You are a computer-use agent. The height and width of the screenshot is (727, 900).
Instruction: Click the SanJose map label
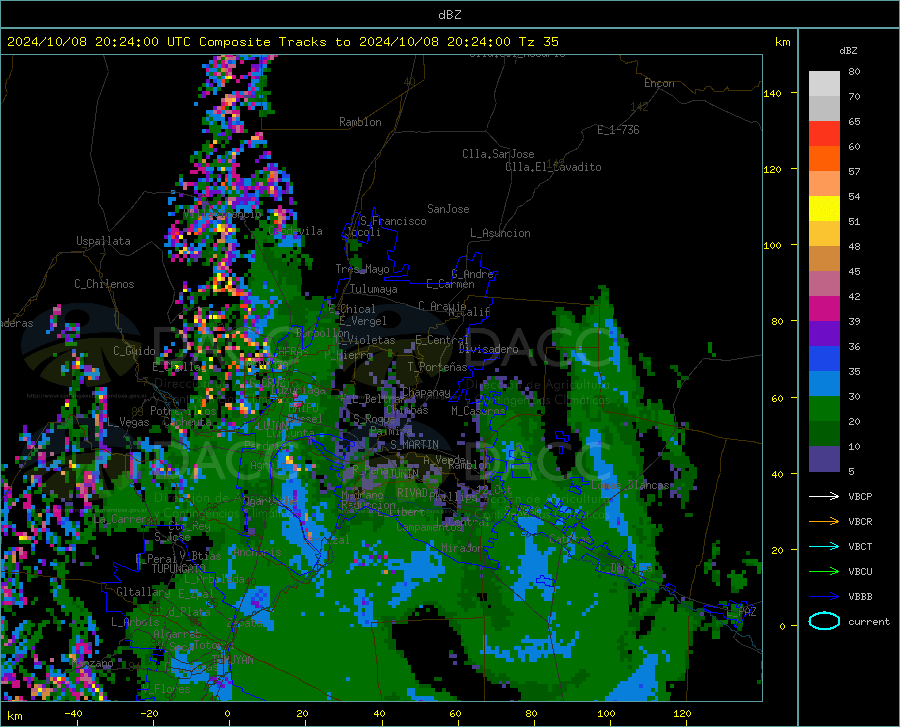click(448, 209)
